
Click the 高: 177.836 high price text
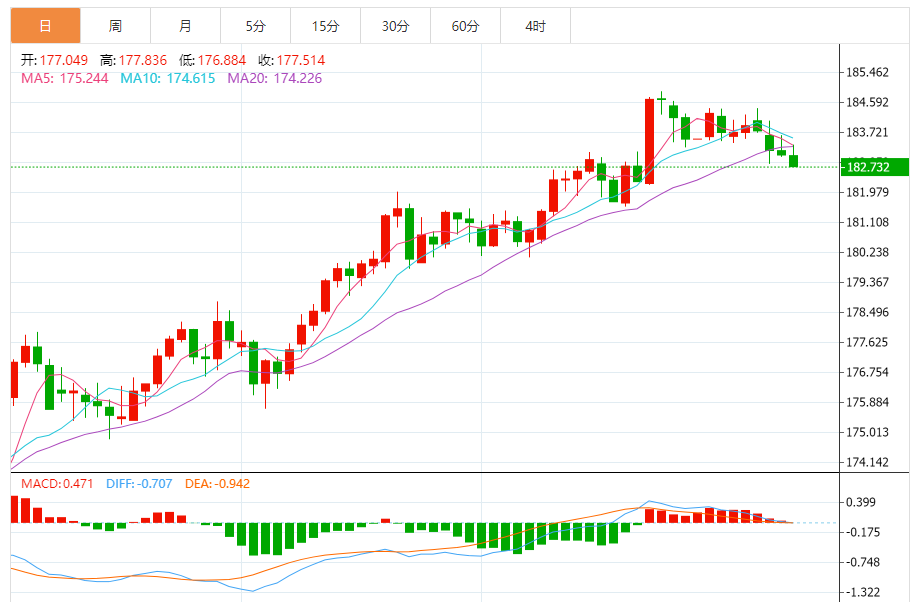pos(133,61)
